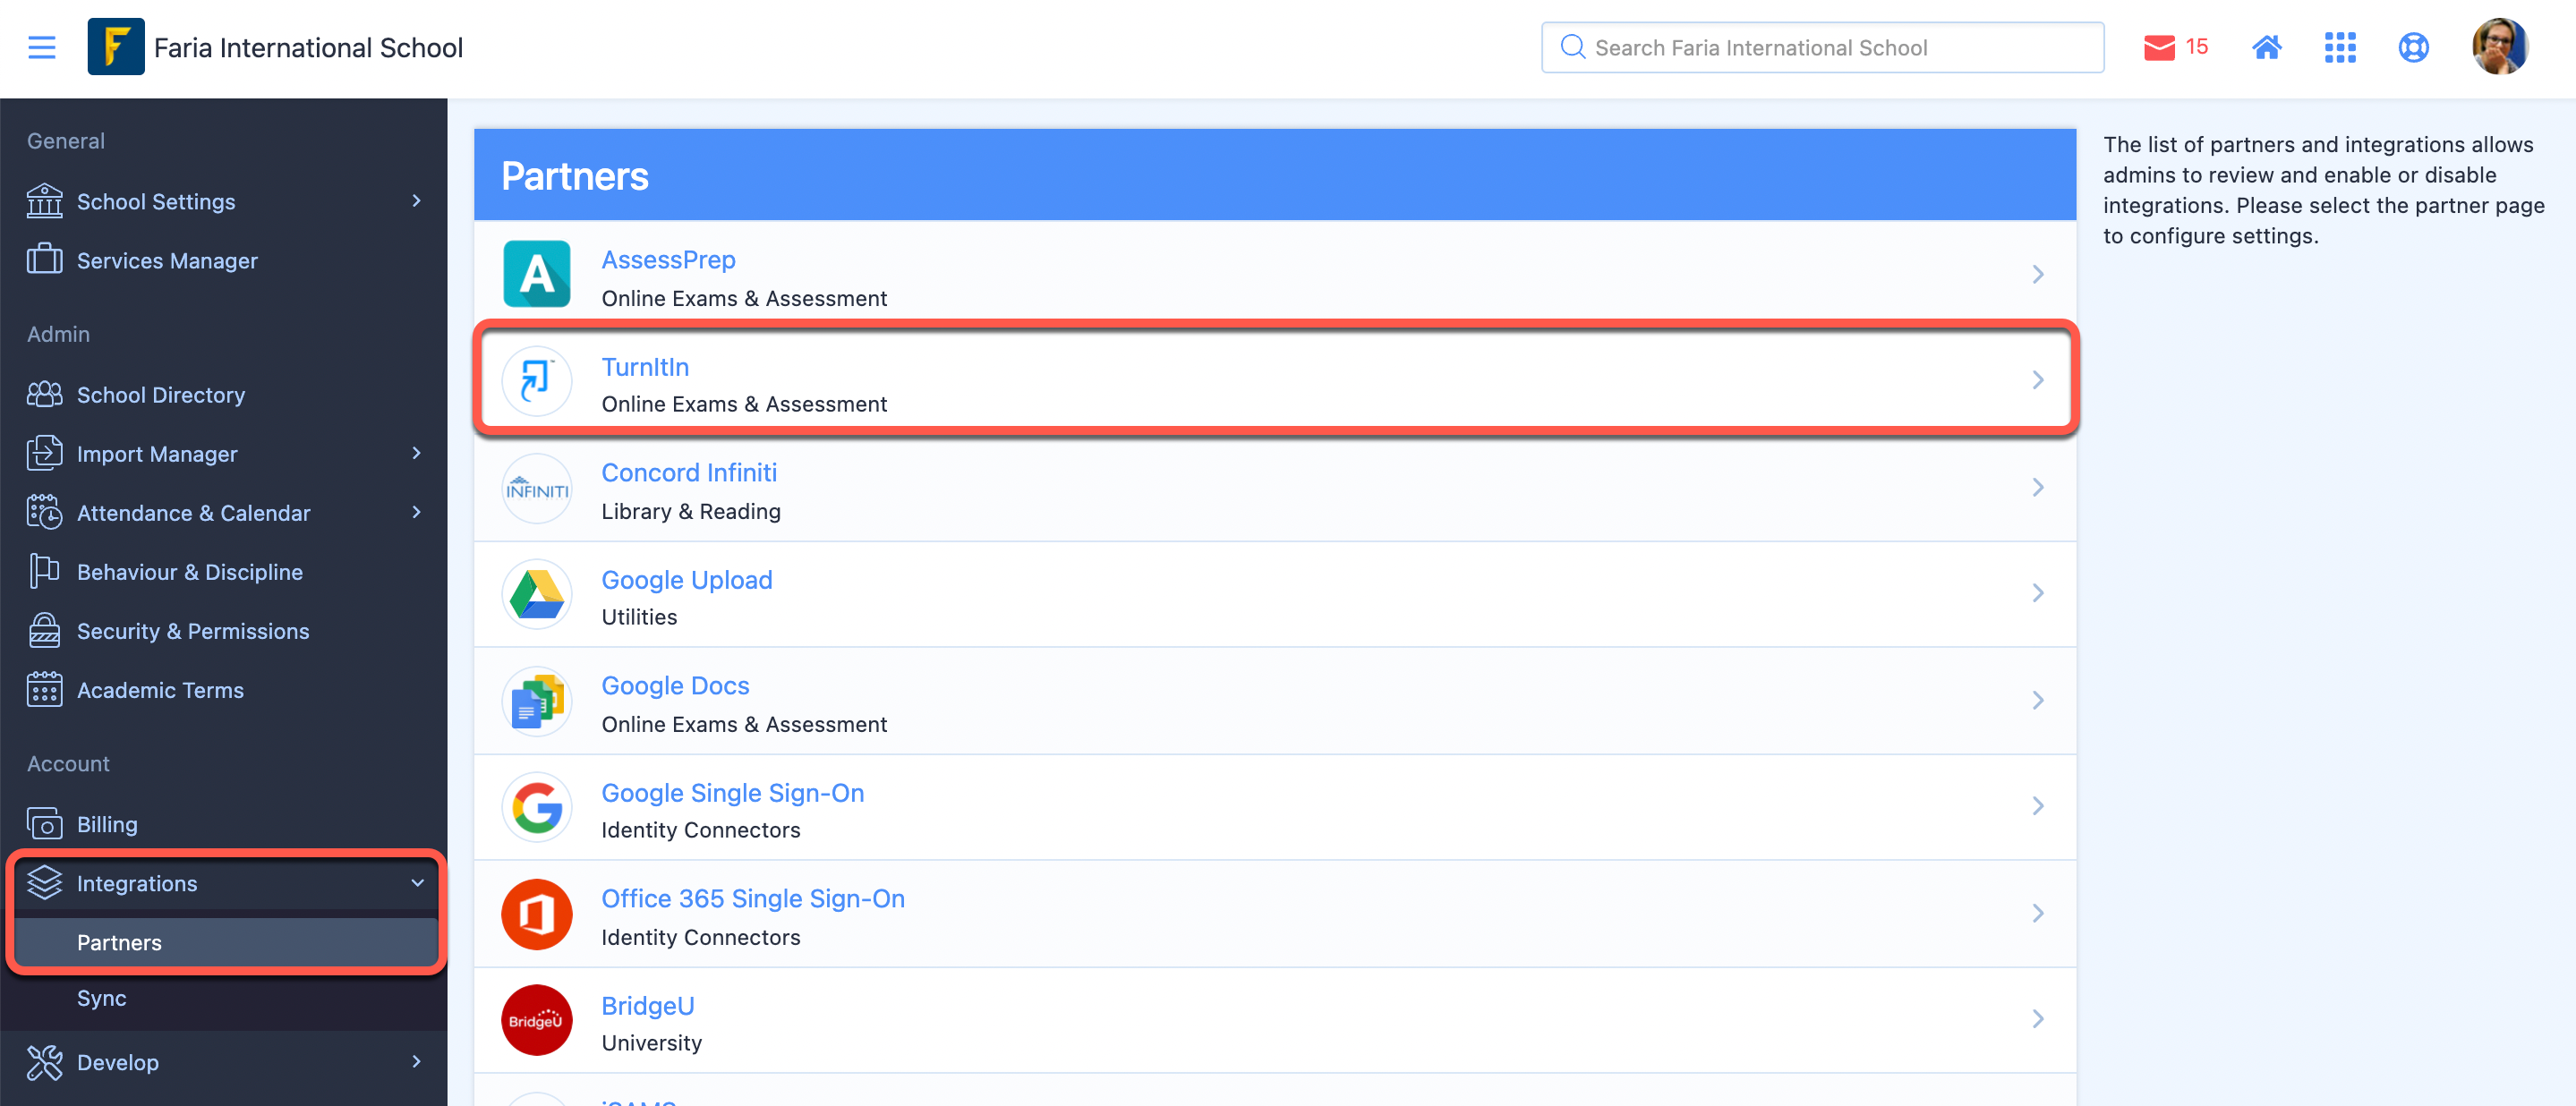The width and height of the screenshot is (2576, 1106).
Task: Select Partners under Integrations
Action: tap(119, 943)
